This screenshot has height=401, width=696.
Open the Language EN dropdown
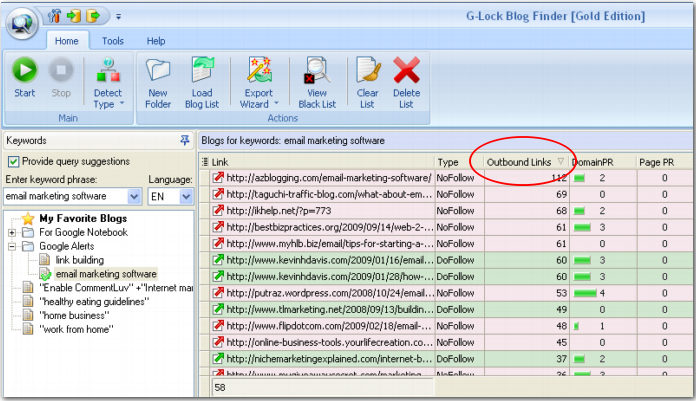[186, 196]
